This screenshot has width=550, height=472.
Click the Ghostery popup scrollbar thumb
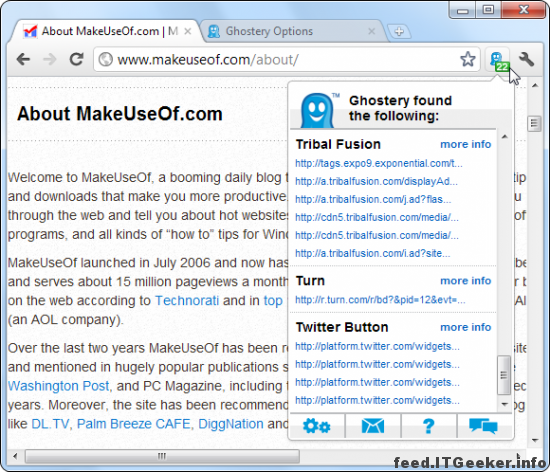click(x=504, y=375)
